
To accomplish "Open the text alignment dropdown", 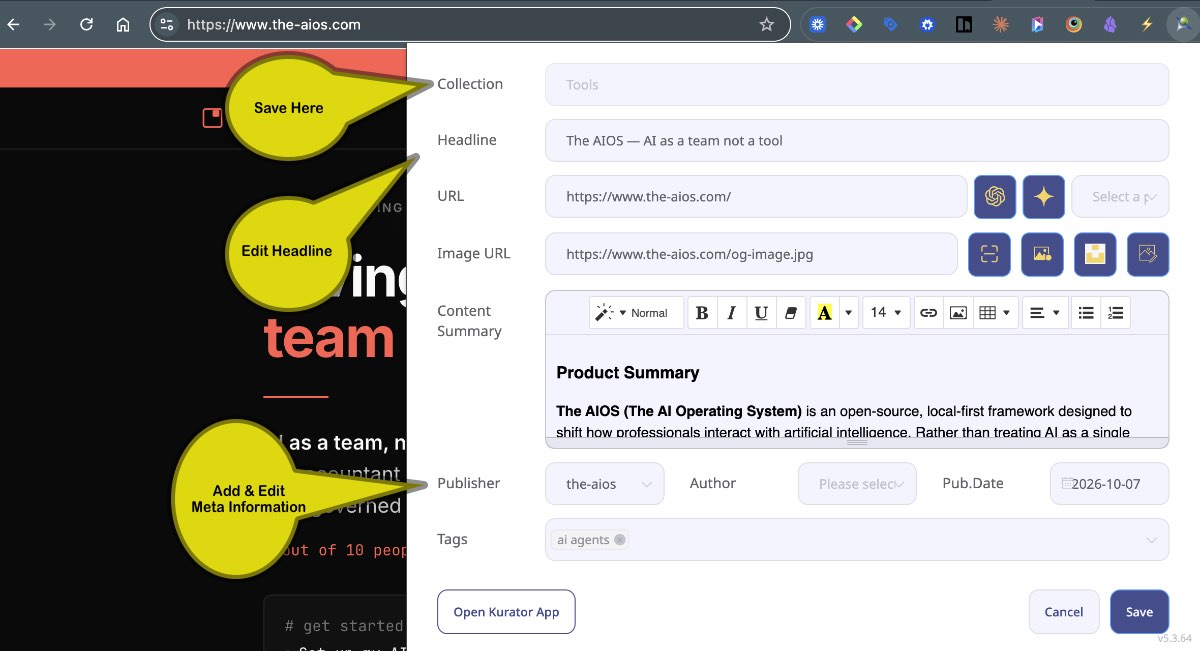I will pos(1045,313).
